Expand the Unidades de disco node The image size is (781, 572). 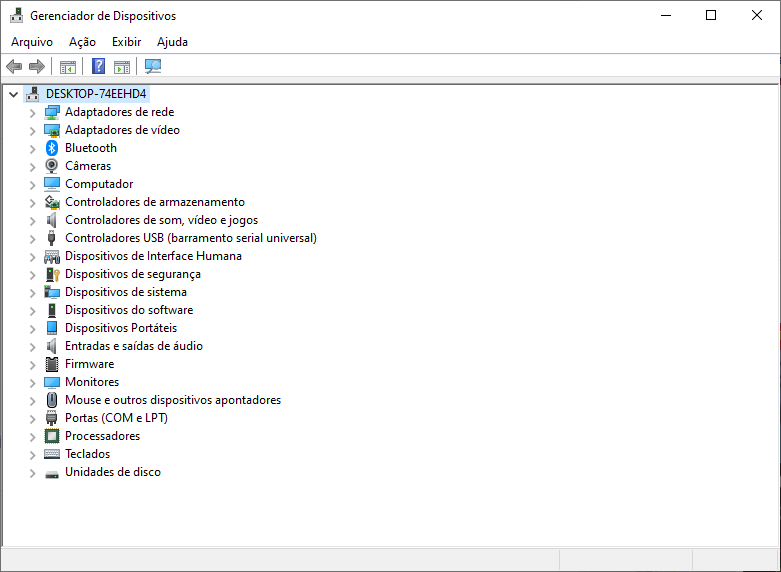click(33, 472)
